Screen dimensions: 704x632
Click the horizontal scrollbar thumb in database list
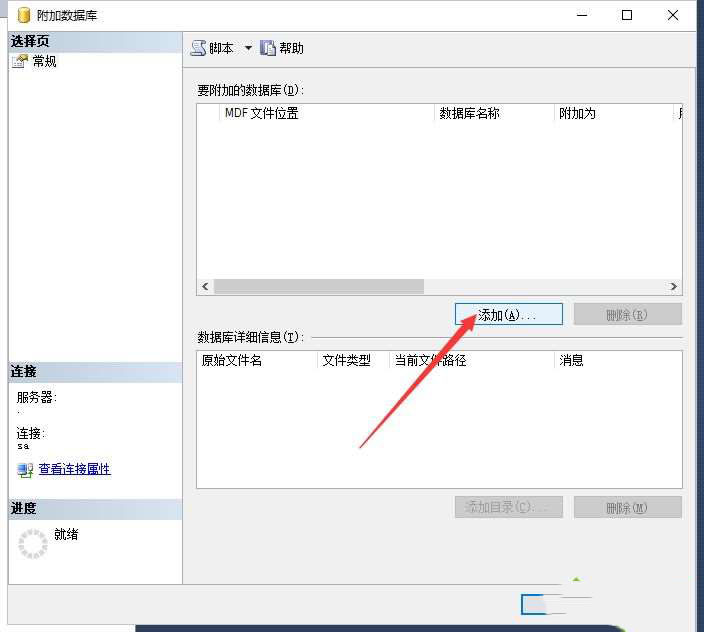pos(319,286)
